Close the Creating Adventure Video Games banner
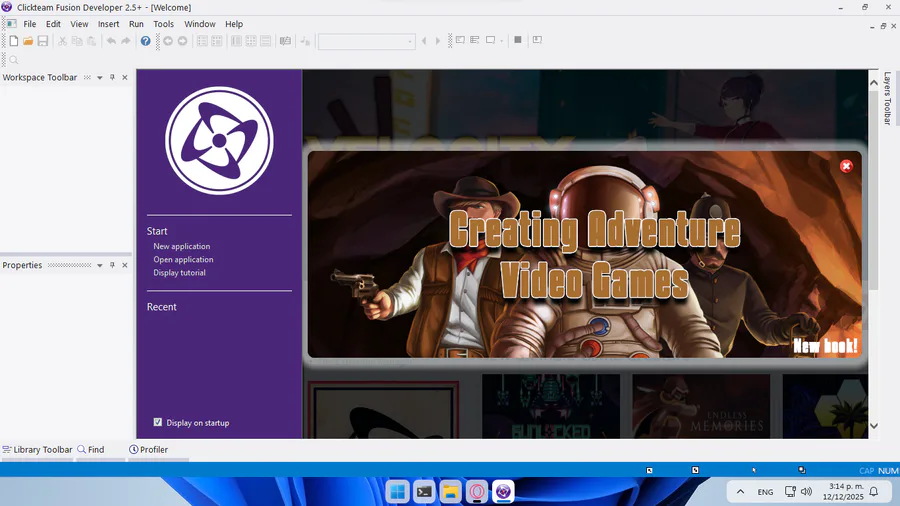900x506 pixels. [x=846, y=166]
